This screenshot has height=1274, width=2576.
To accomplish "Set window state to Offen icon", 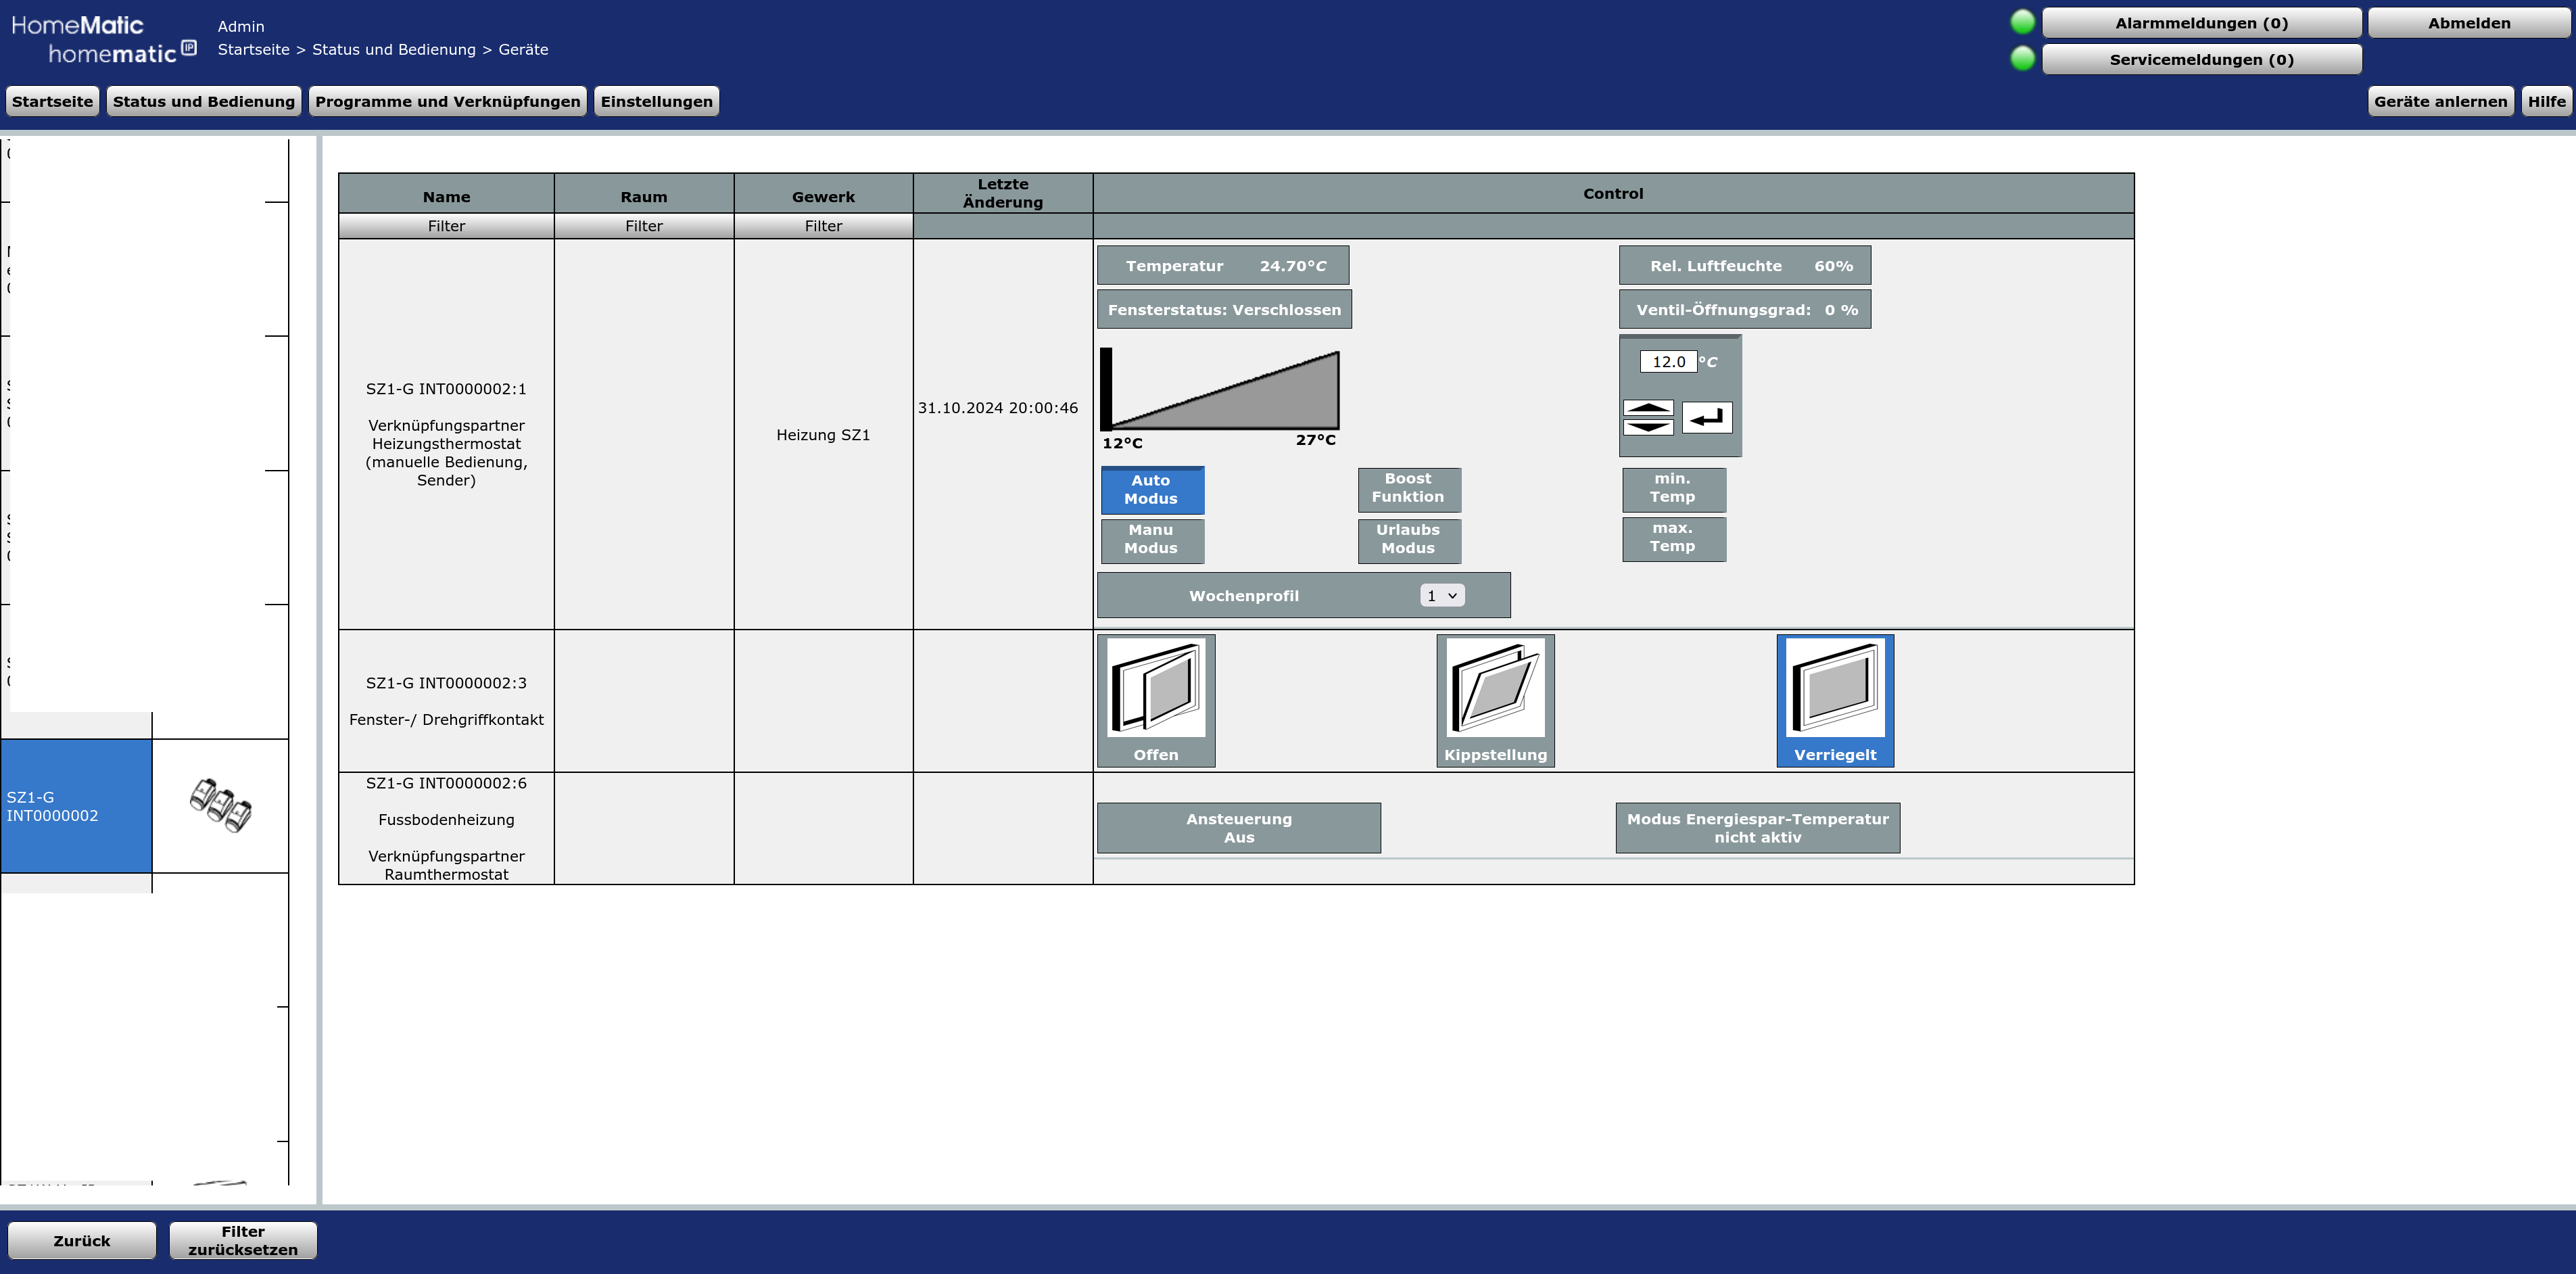I will click(1156, 700).
